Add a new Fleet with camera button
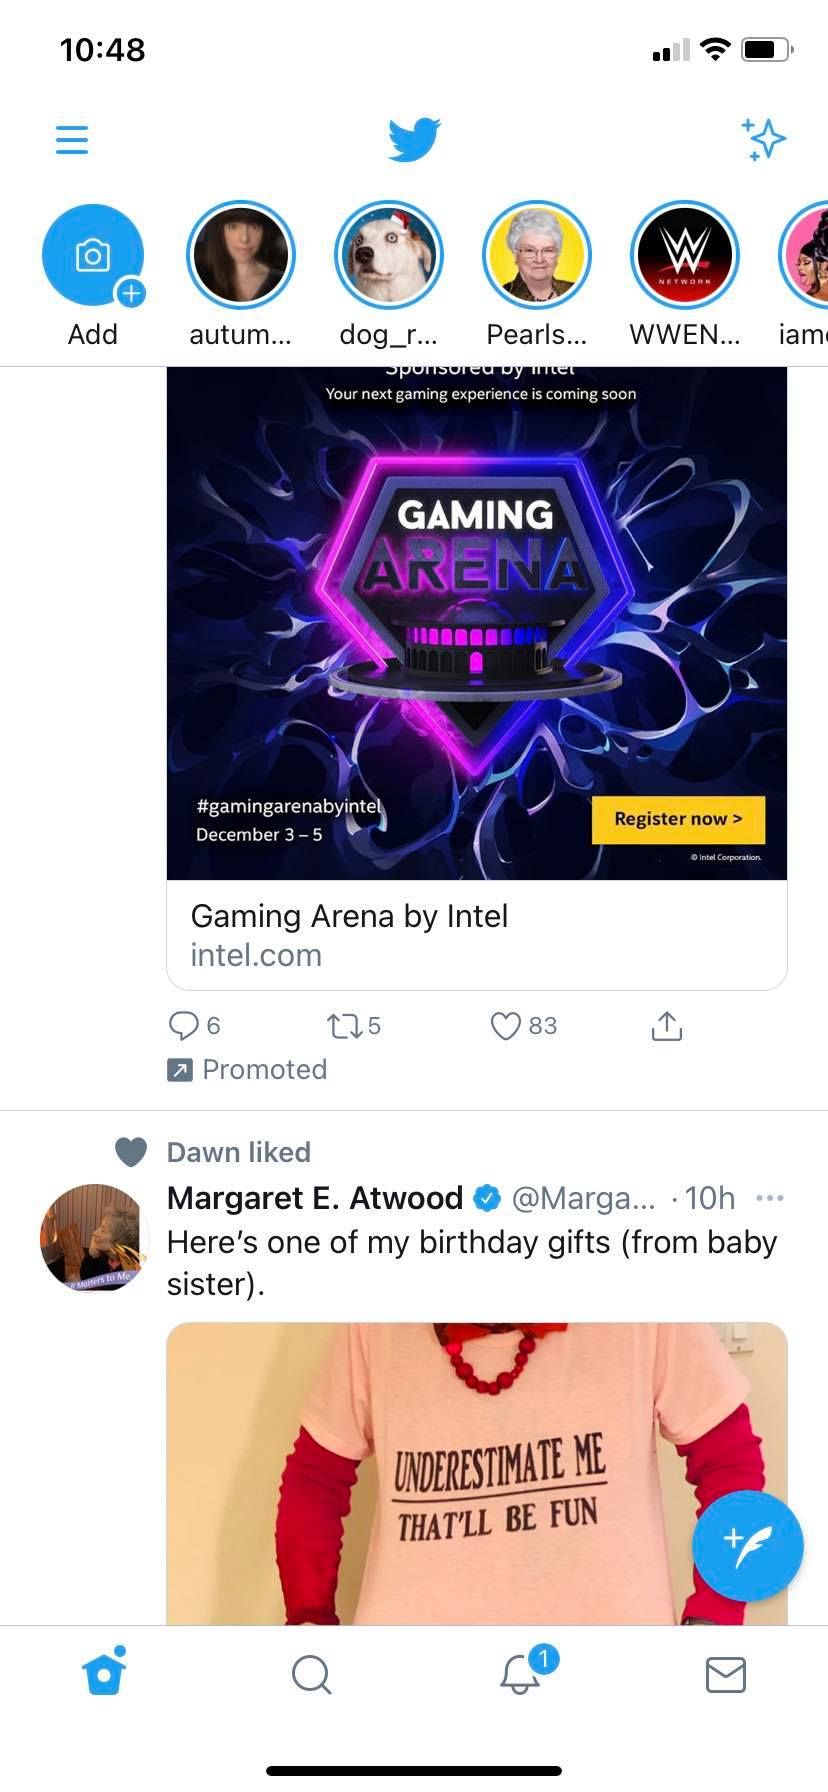This screenshot has width=828, height=1792. pos(93,256)
